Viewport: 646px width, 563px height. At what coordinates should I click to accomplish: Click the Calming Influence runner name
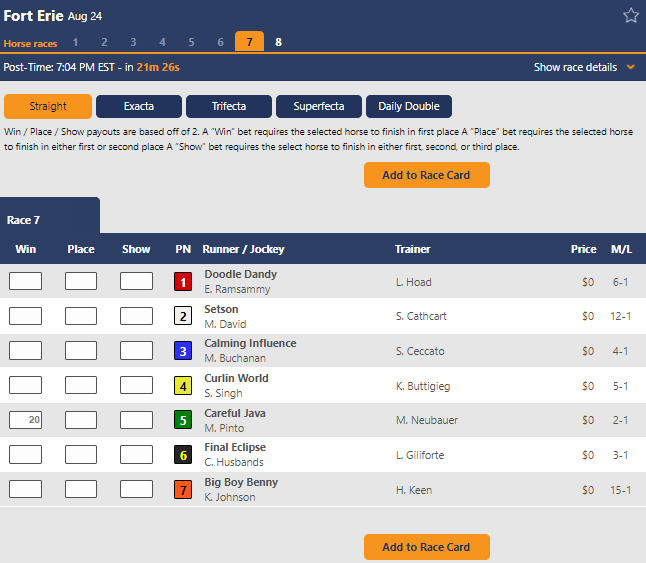pos(250,343)
